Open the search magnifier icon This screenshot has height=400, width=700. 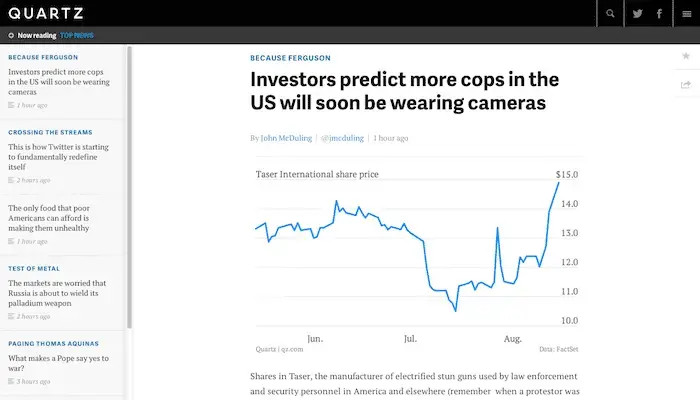[610, 14]
